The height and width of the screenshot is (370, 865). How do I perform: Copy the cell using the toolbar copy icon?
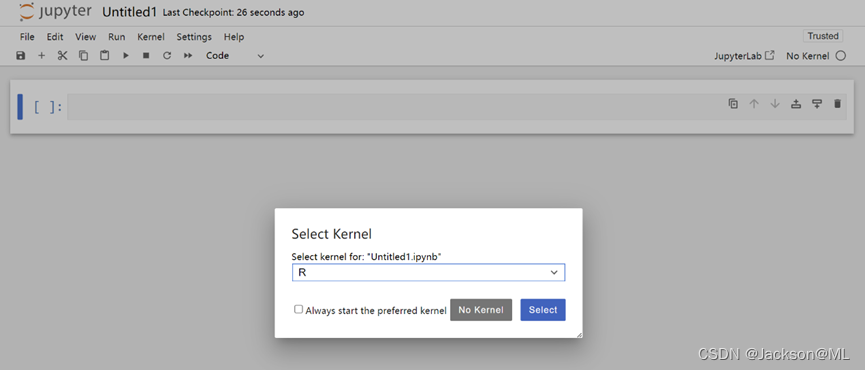click(x=83, y=56)
